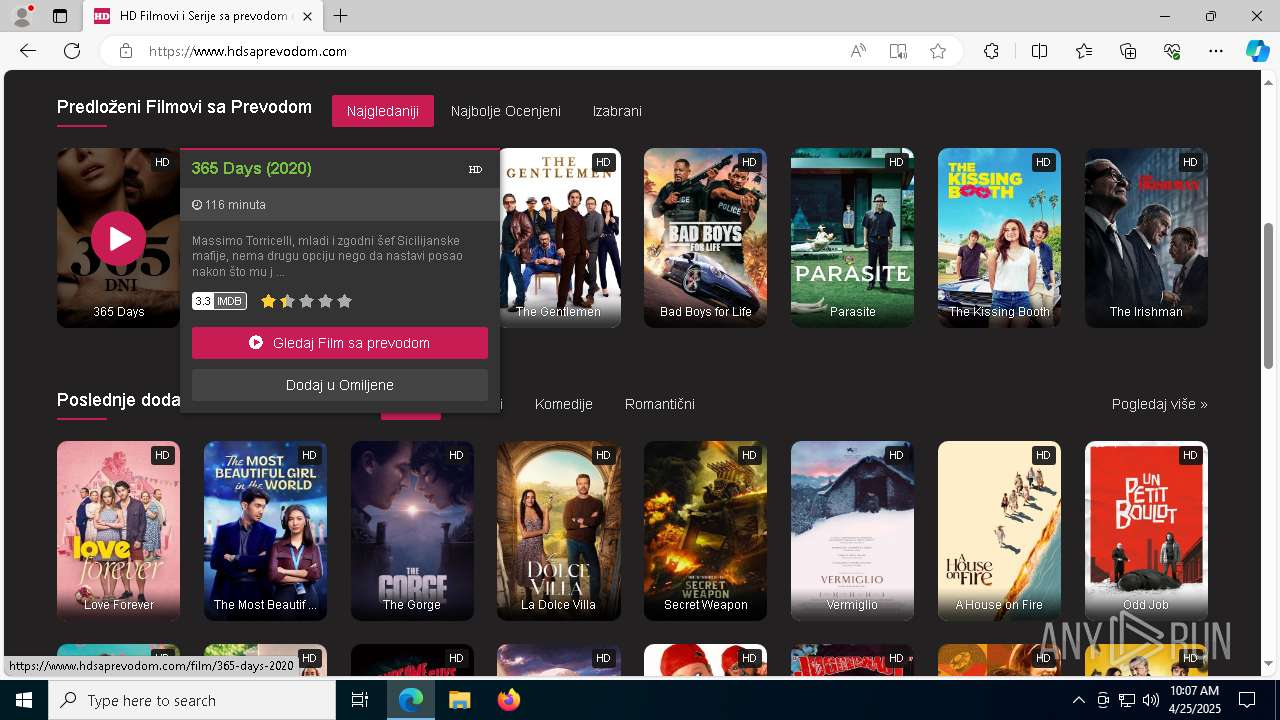Click the address bar URL
This screenshot has width=1280, height=720.
coord(248,51)
